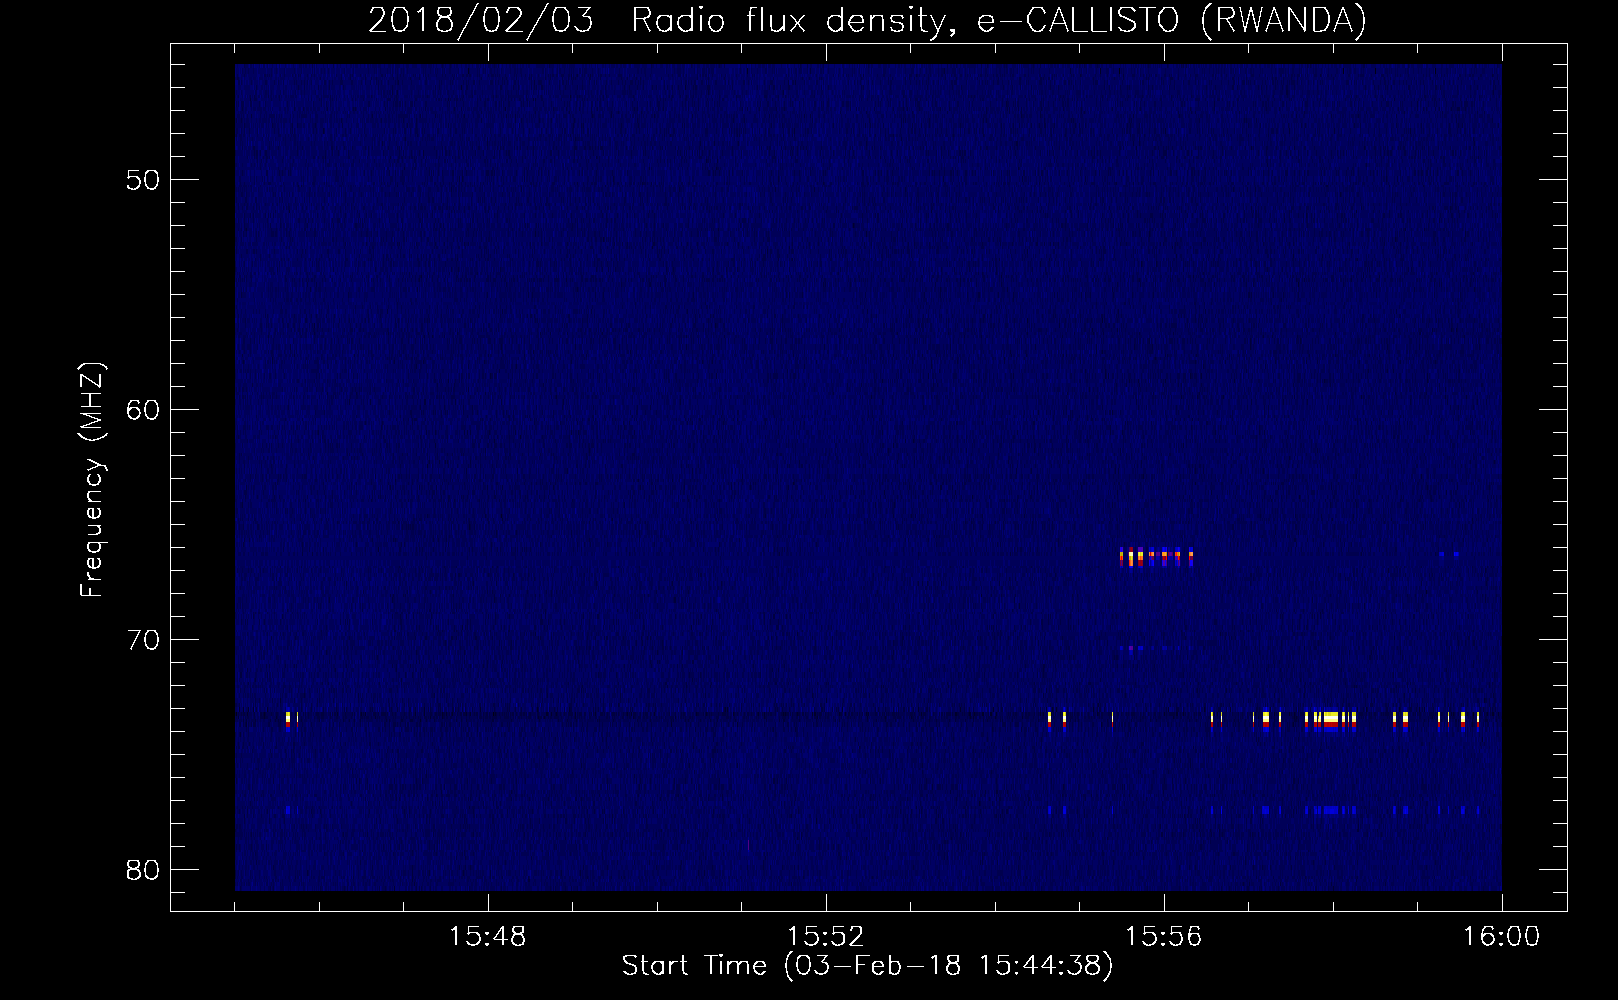Screen dimensions: 1618x1000
Task: Click the 60 frequency tick label
Action: point(143,410)
